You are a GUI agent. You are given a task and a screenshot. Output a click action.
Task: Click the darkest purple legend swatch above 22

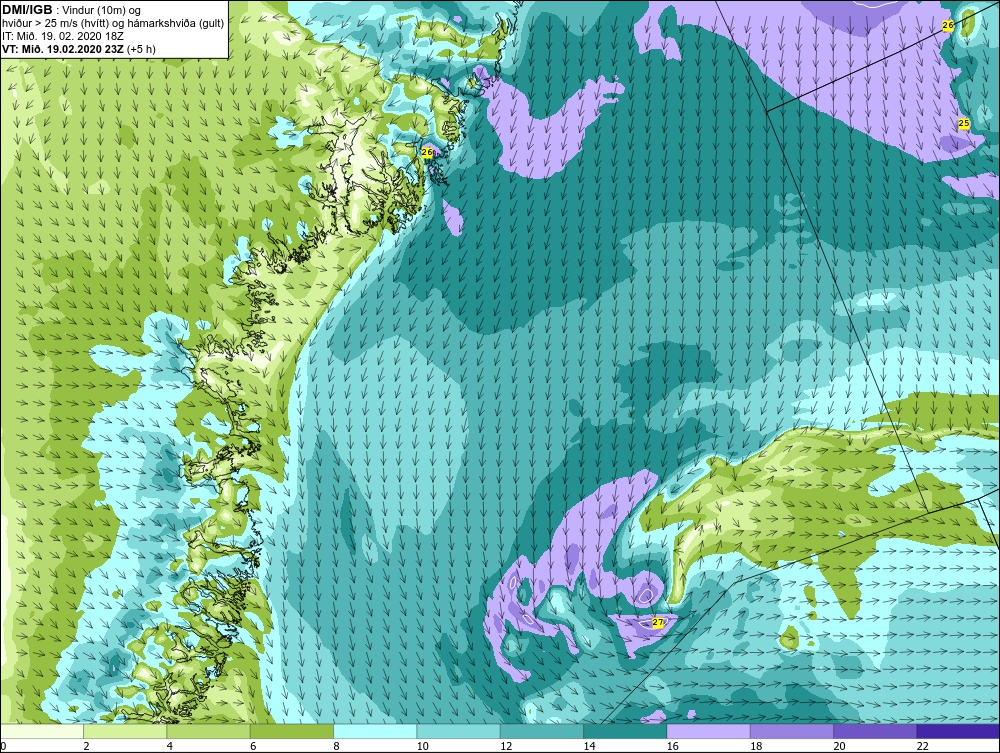pos(958,731)
